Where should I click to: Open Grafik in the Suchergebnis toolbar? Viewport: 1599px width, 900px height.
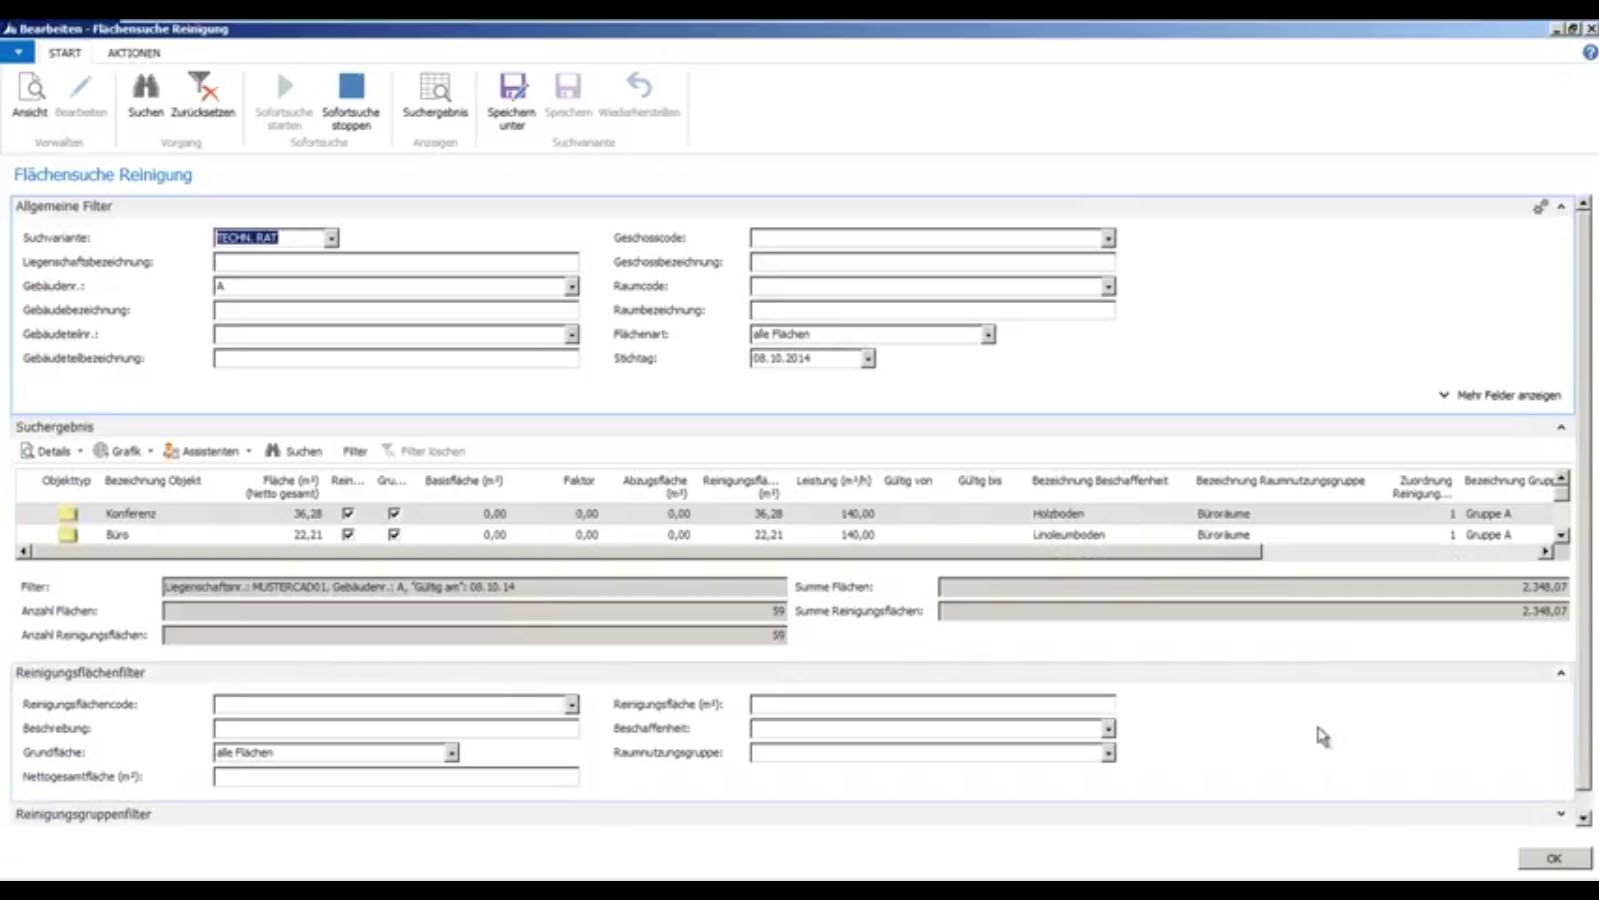click(118, 451)
